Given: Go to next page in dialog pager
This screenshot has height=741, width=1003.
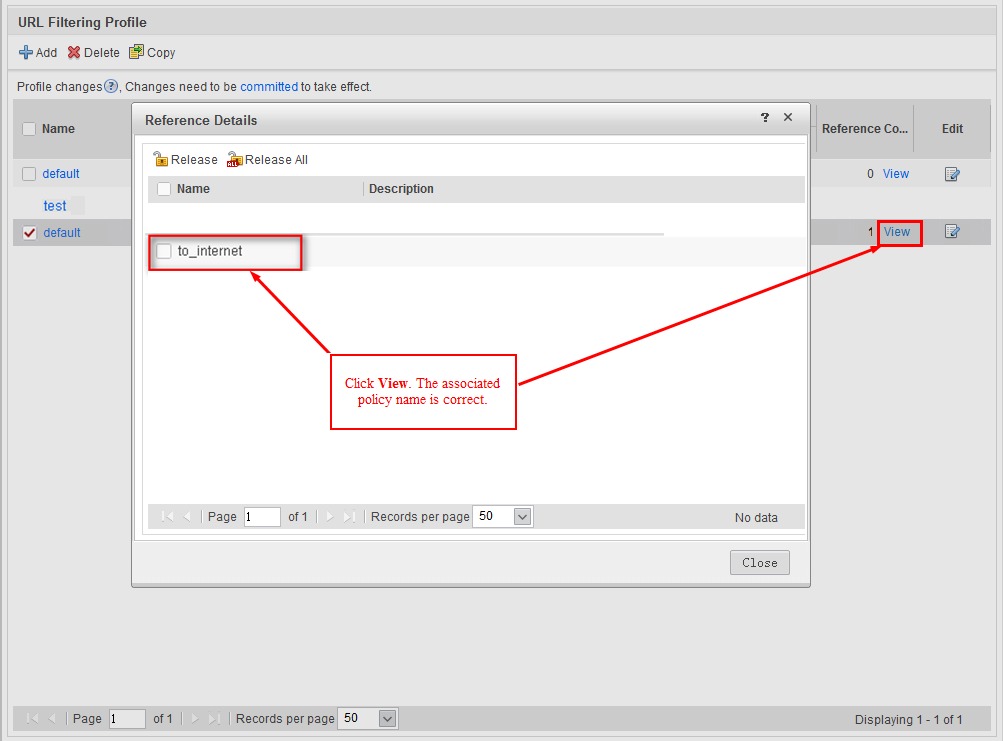Looking at the screenshot, I should 329,516.
